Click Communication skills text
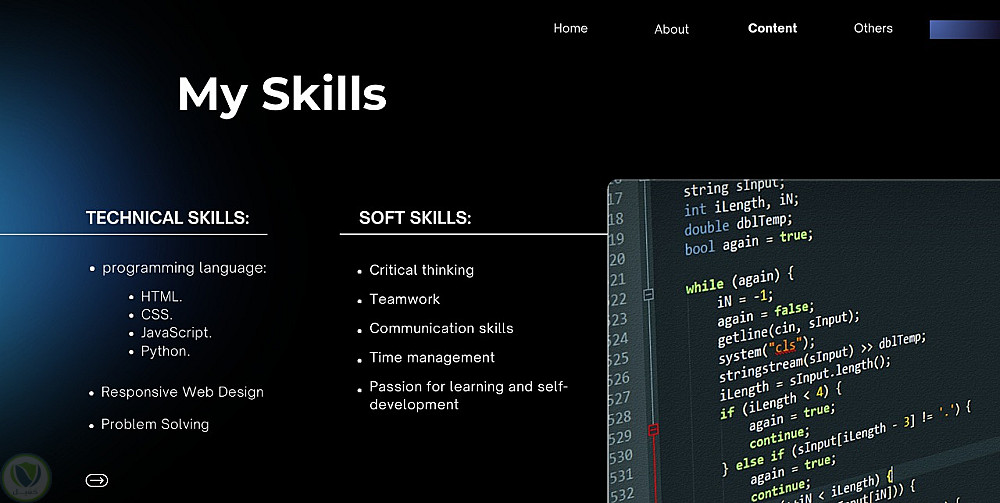Screen dimensions: 1000x503 pos(441,328)
